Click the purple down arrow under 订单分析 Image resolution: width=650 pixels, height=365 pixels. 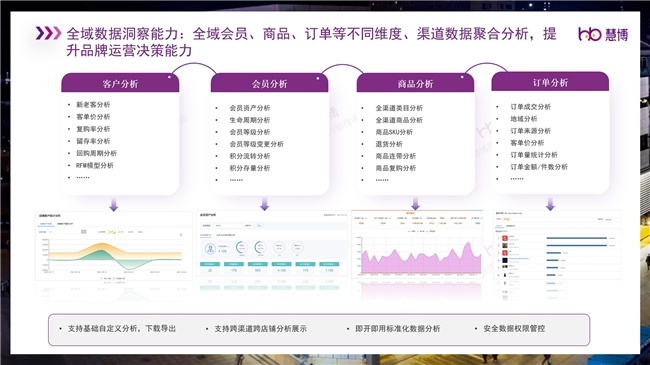click(550, 204)
